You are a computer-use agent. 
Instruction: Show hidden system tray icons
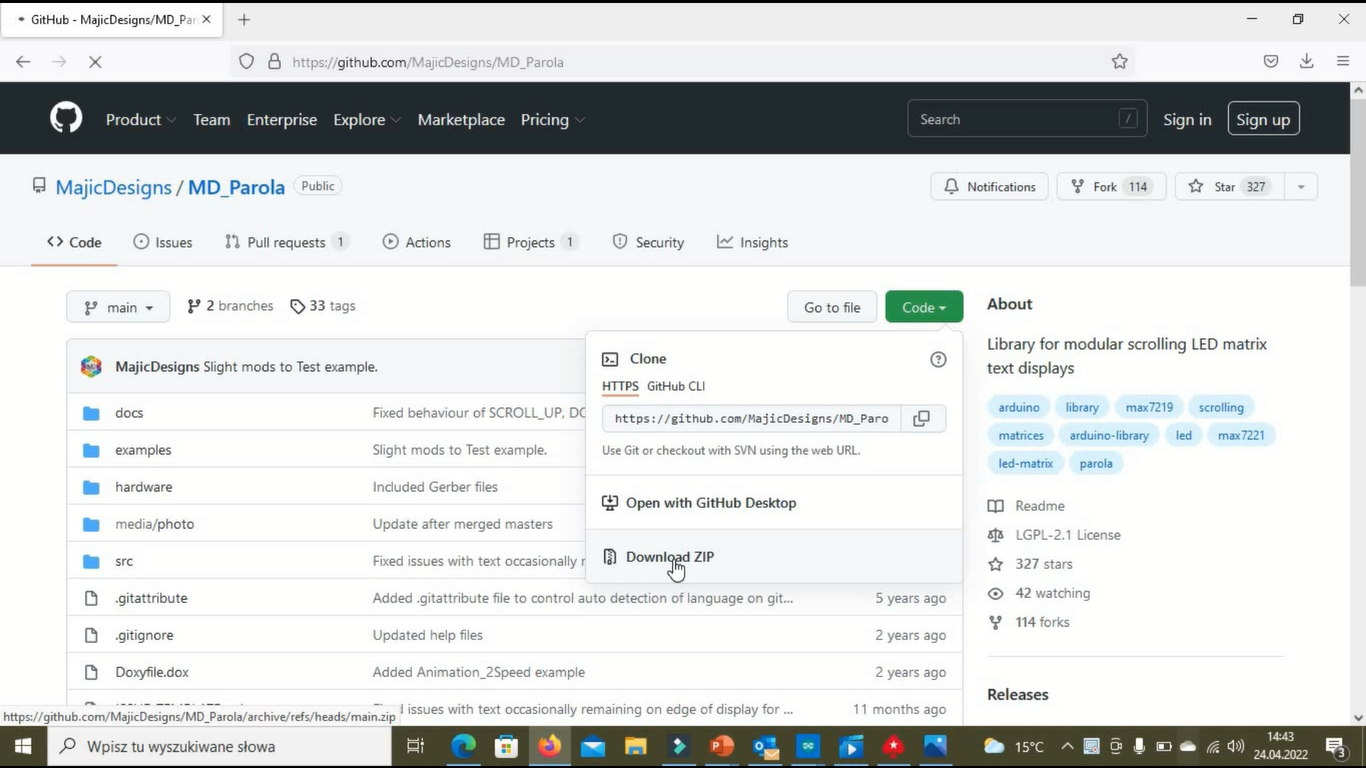(1067, 747)
